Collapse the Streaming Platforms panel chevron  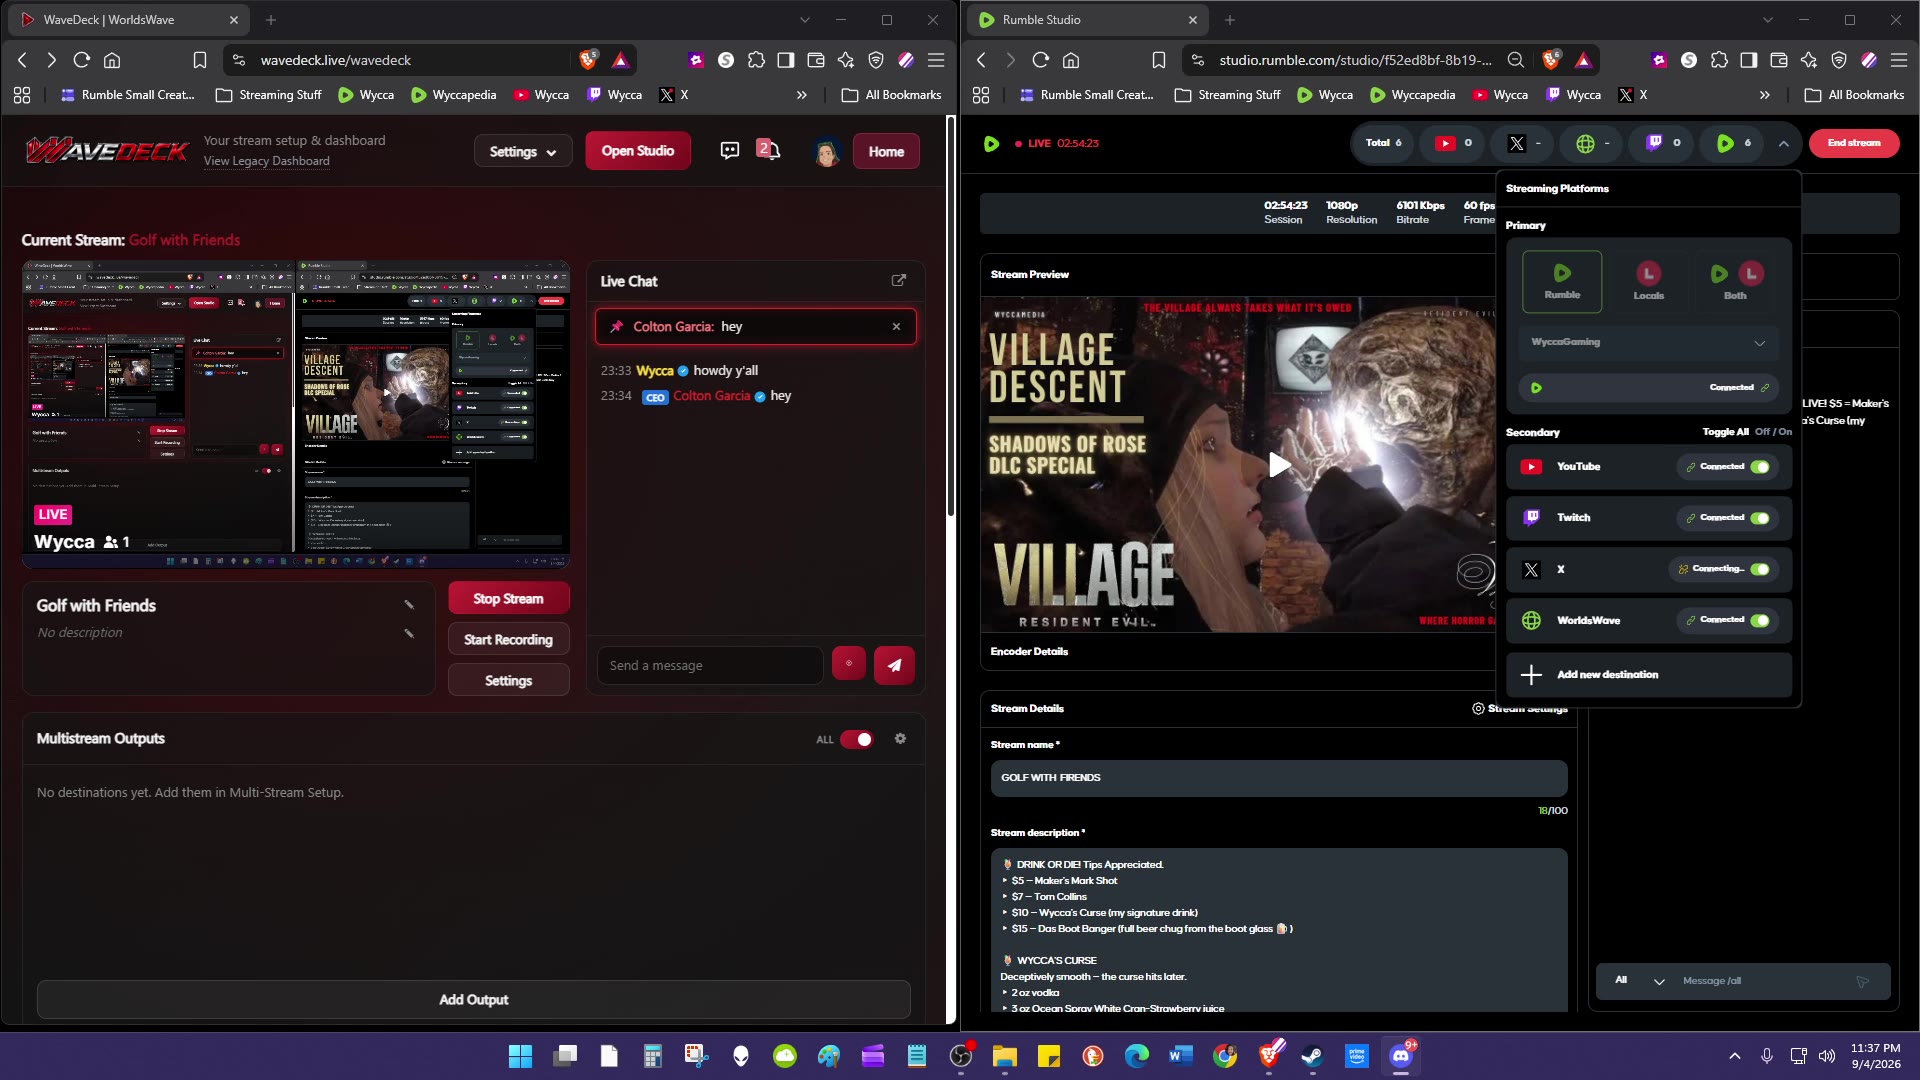(x=1784, y=143)
